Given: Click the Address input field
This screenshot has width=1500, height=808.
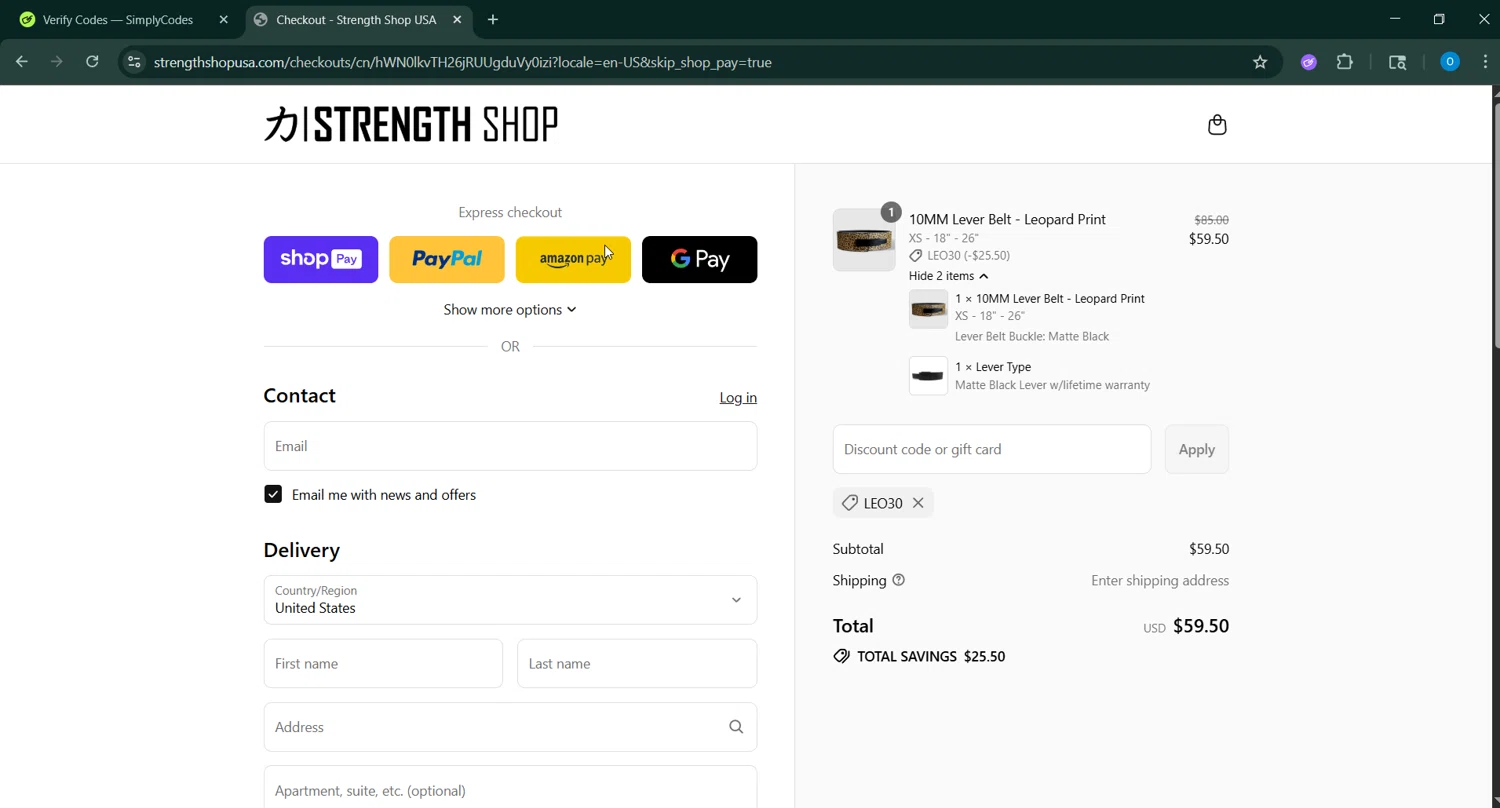Looking at the screenshot, I should point(510,727).
